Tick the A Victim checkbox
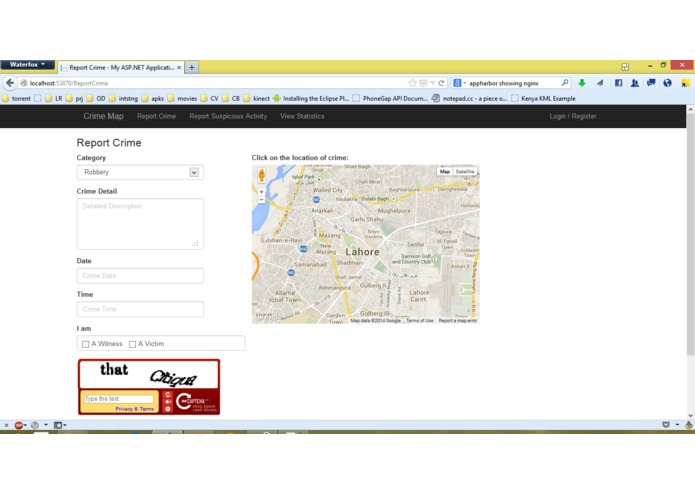Screen dimensions: 695x494 pos(132,344)
